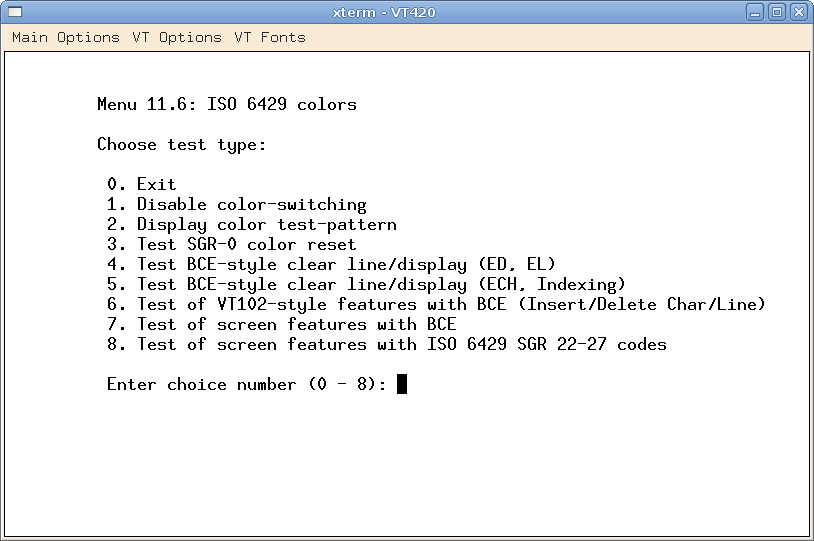This screenshot has width=814, height=541.
Task: Click the block cursor after the choice prompt
Action: (402, 384)
